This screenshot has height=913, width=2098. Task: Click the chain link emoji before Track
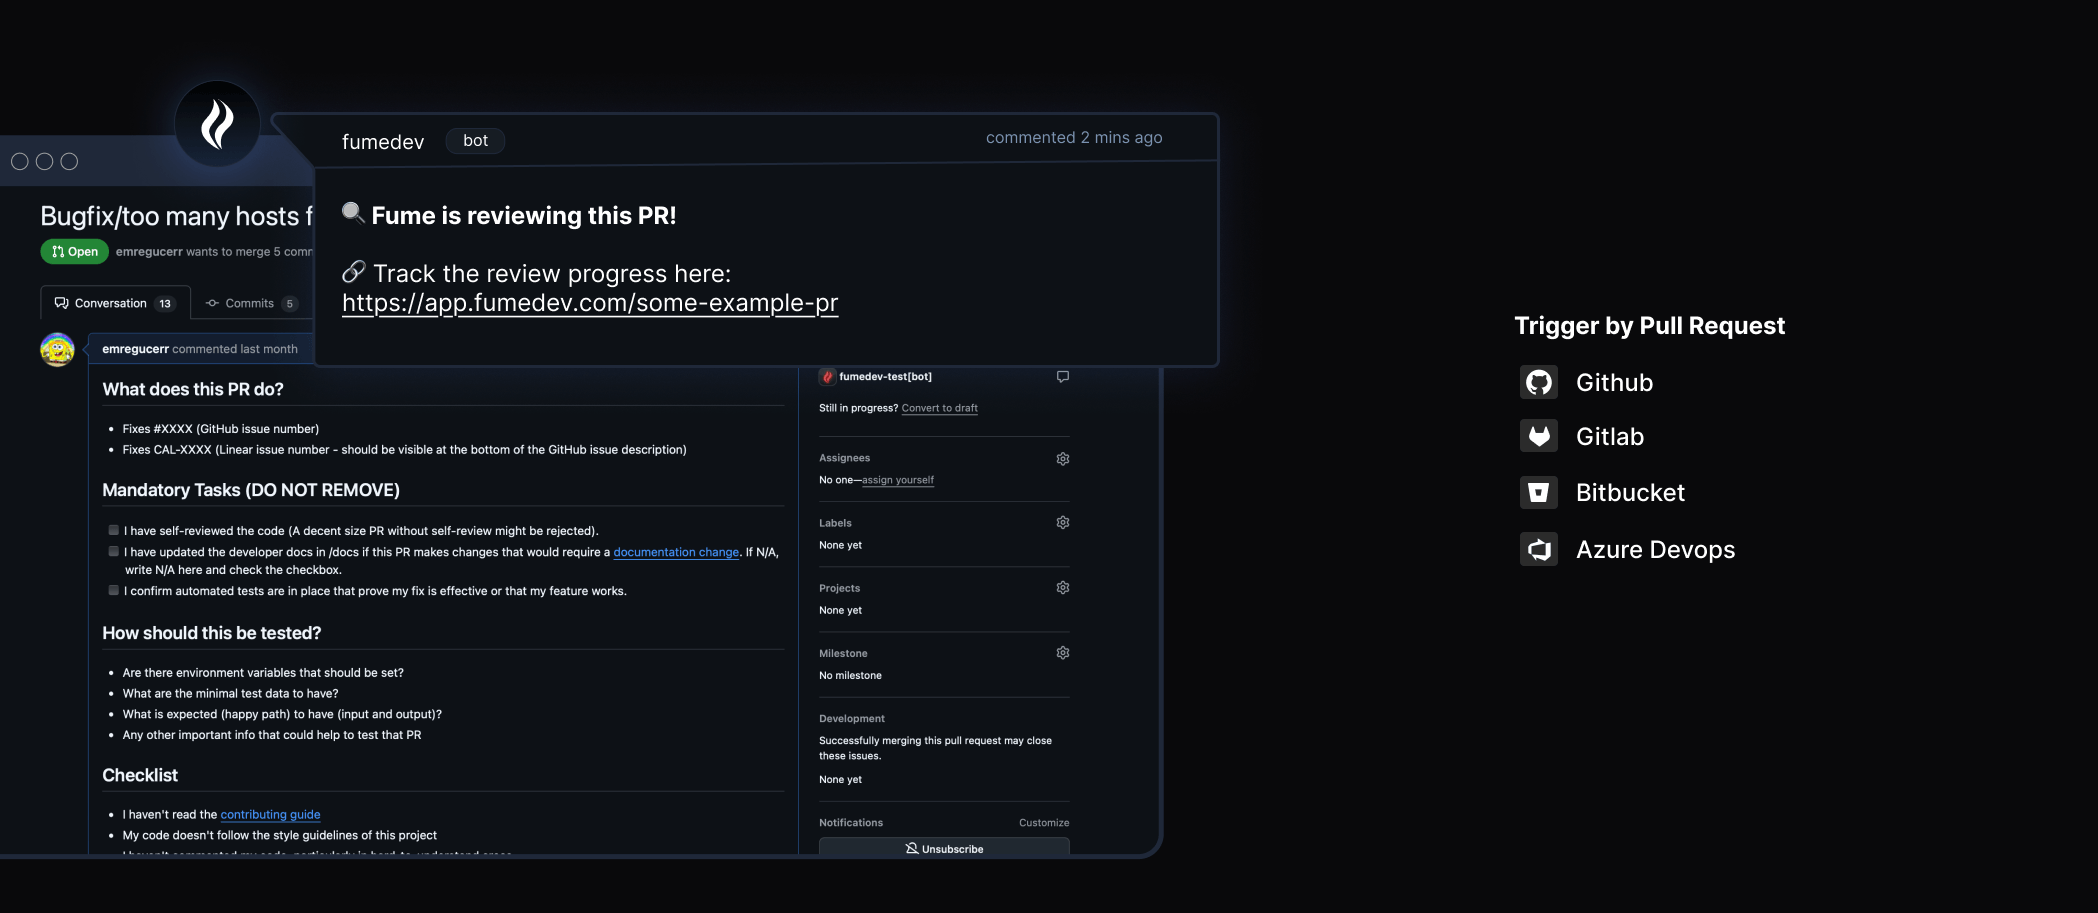pos(354,272)
